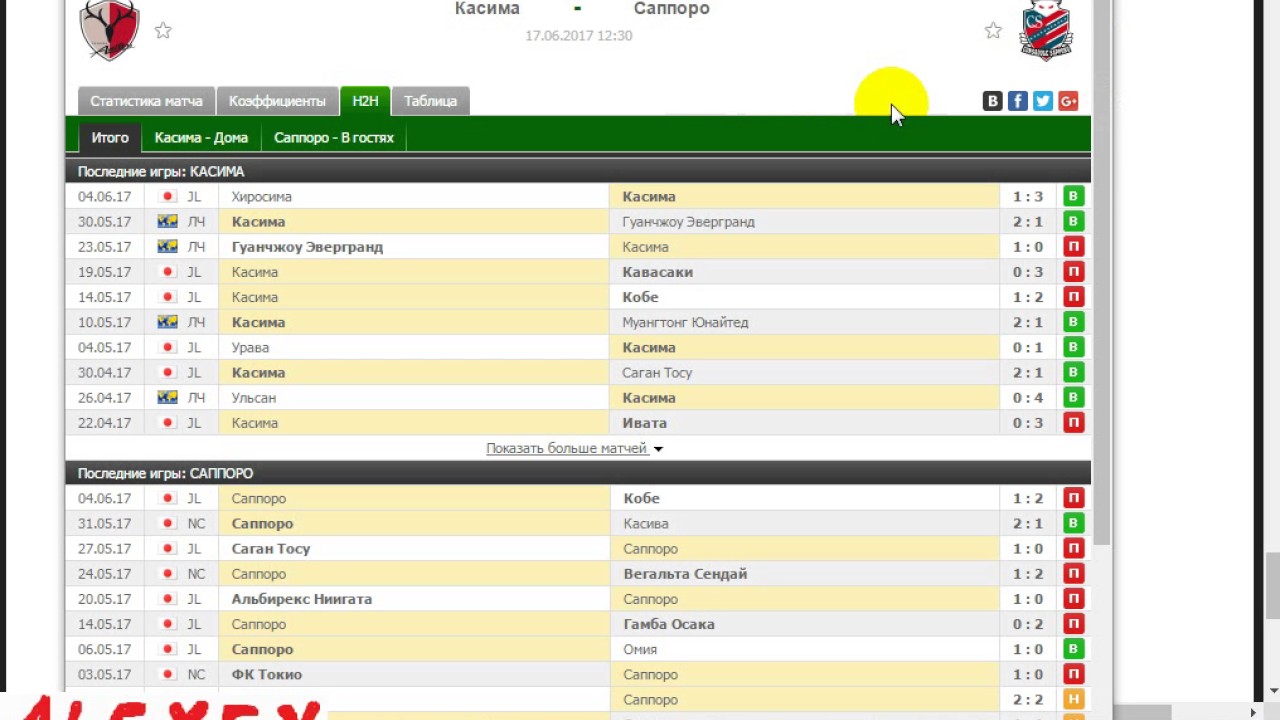Image resolution: width=1280 pixels, height=720 pixels.
Task: Open the Касима team logo
Action: (110, 30)
